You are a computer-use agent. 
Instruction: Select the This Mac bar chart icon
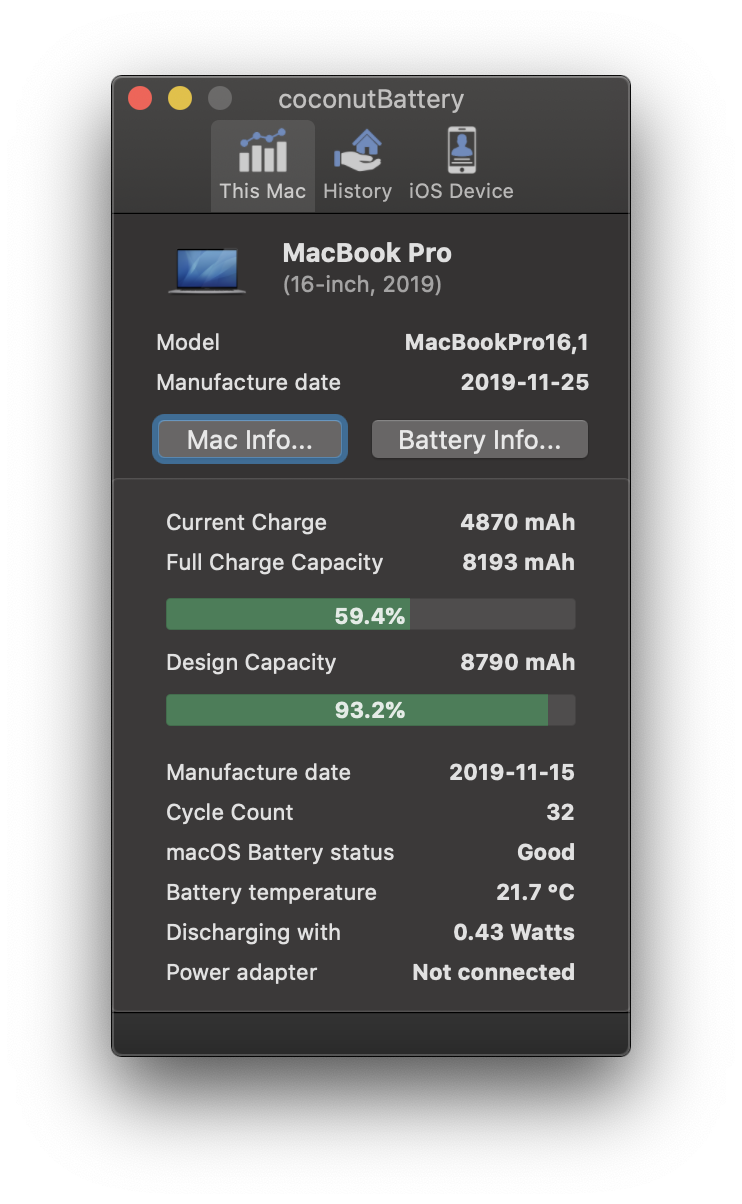pos(262,152)
